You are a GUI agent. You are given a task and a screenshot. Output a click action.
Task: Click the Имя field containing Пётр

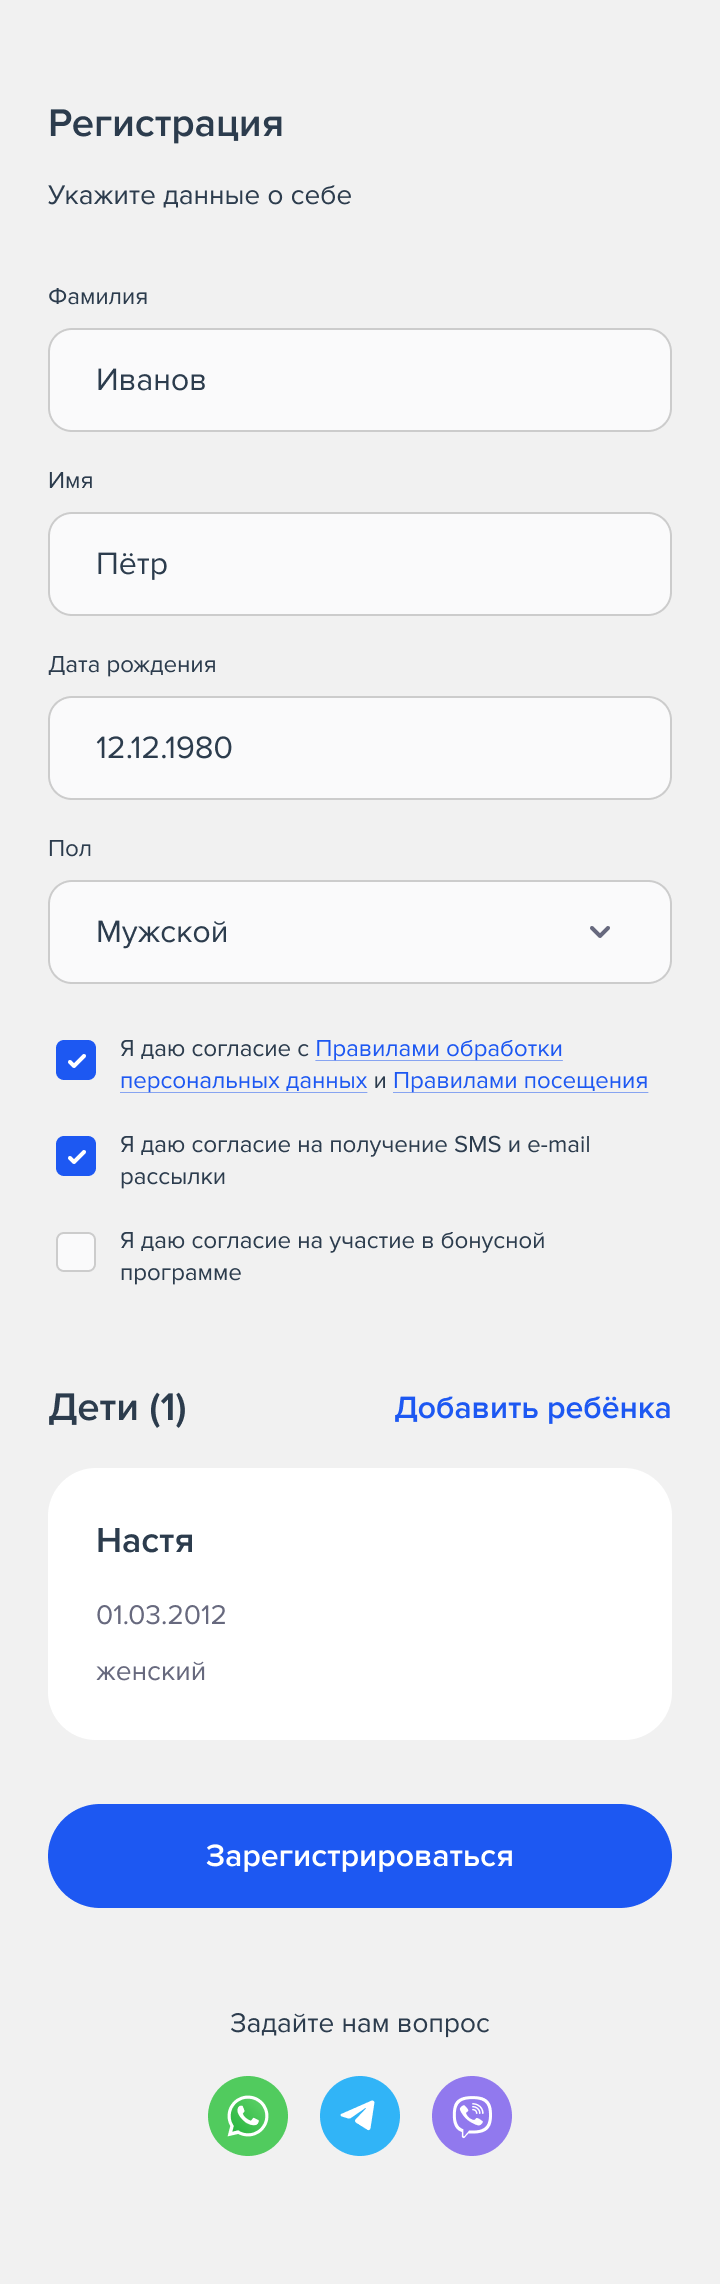(360, 564)
